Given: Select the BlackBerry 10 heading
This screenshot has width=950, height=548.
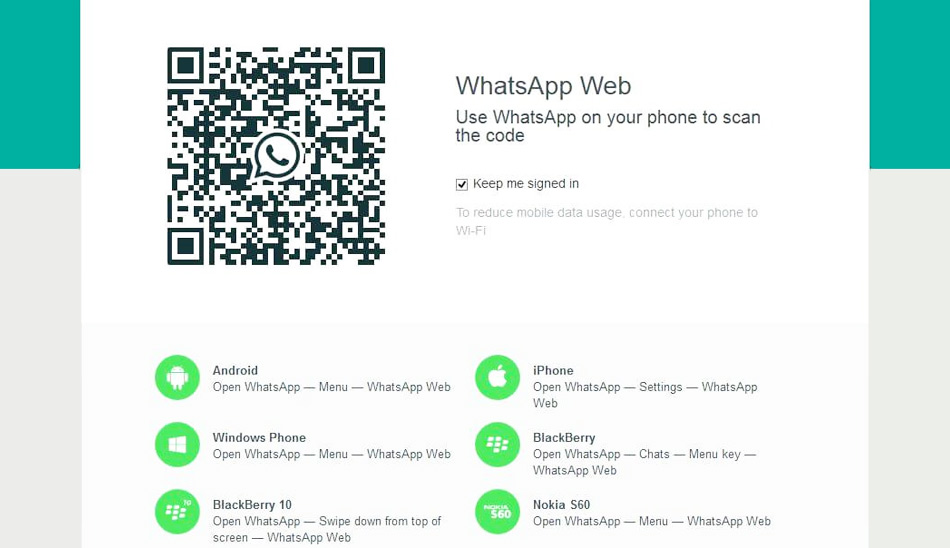Looking at the screenshot, I should coord(252,505).
